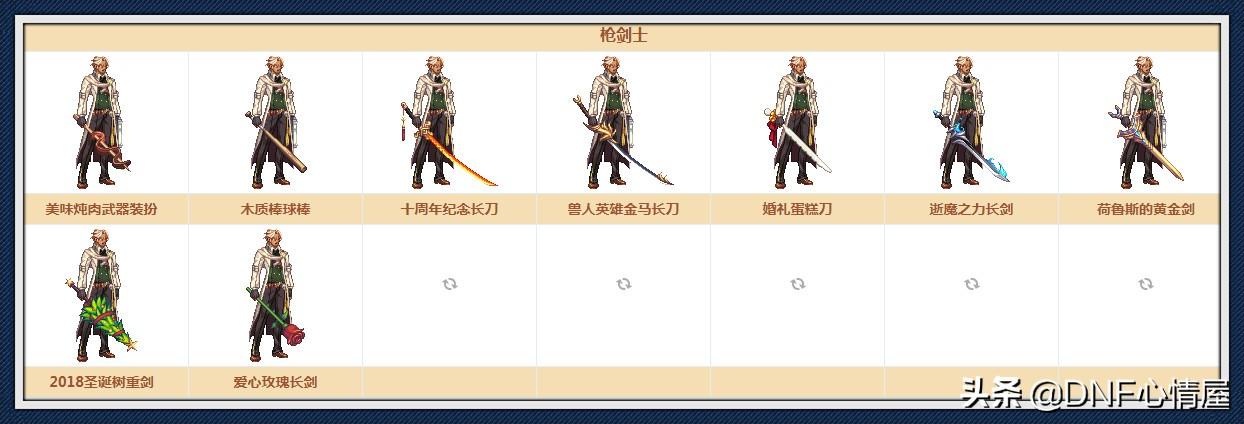Image resolution: width=1244 pixels, height=424 pixels.
Task: Reload the empty slot under 婚礼蛋糕刀
Action: click(797, 284)
